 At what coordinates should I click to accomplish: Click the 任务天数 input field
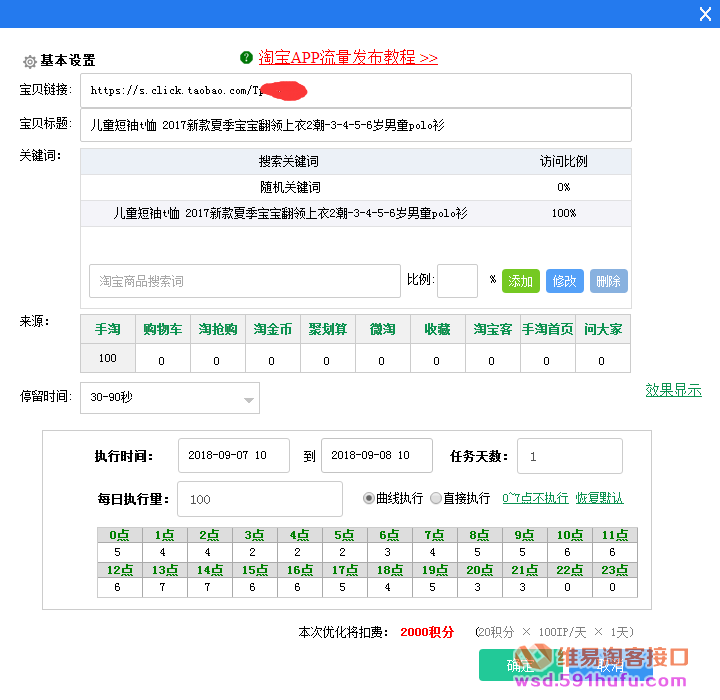(570, 456)
